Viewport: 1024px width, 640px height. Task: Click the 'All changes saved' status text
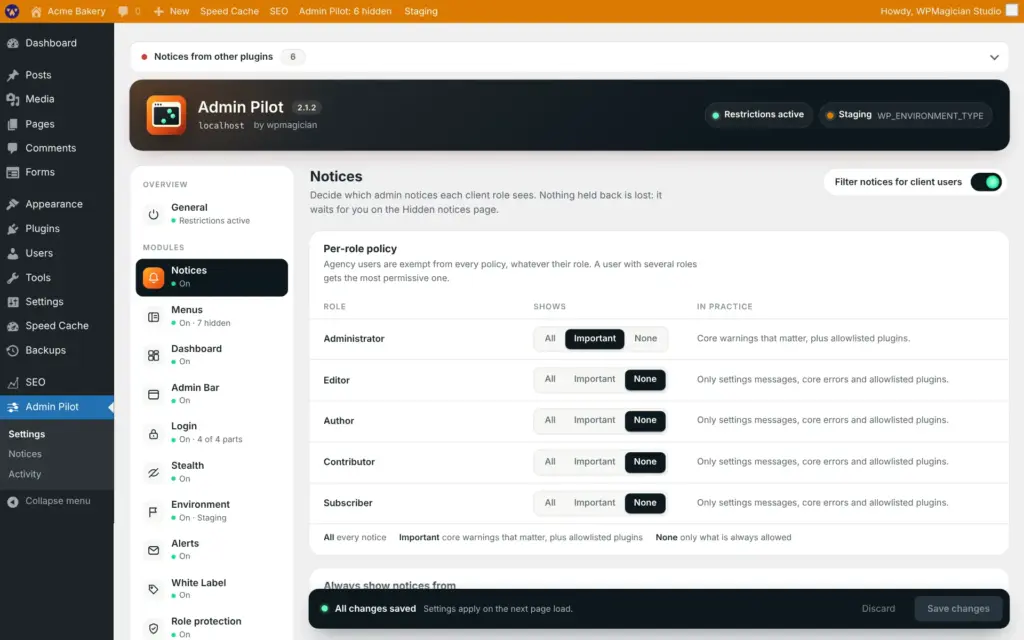coord(375,609)
